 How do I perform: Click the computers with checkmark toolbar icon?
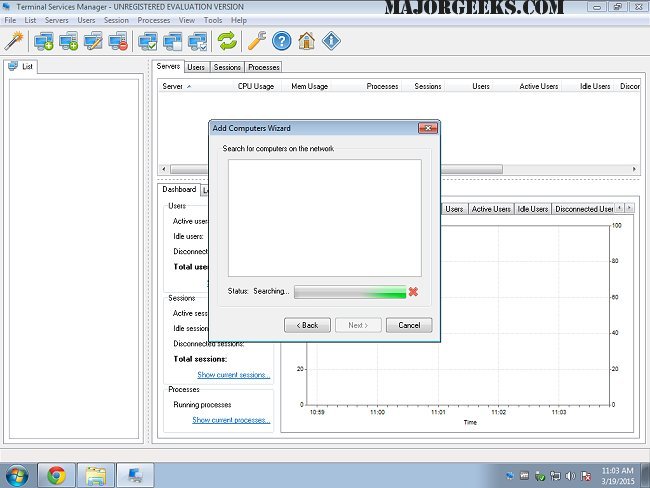[148, 41]
